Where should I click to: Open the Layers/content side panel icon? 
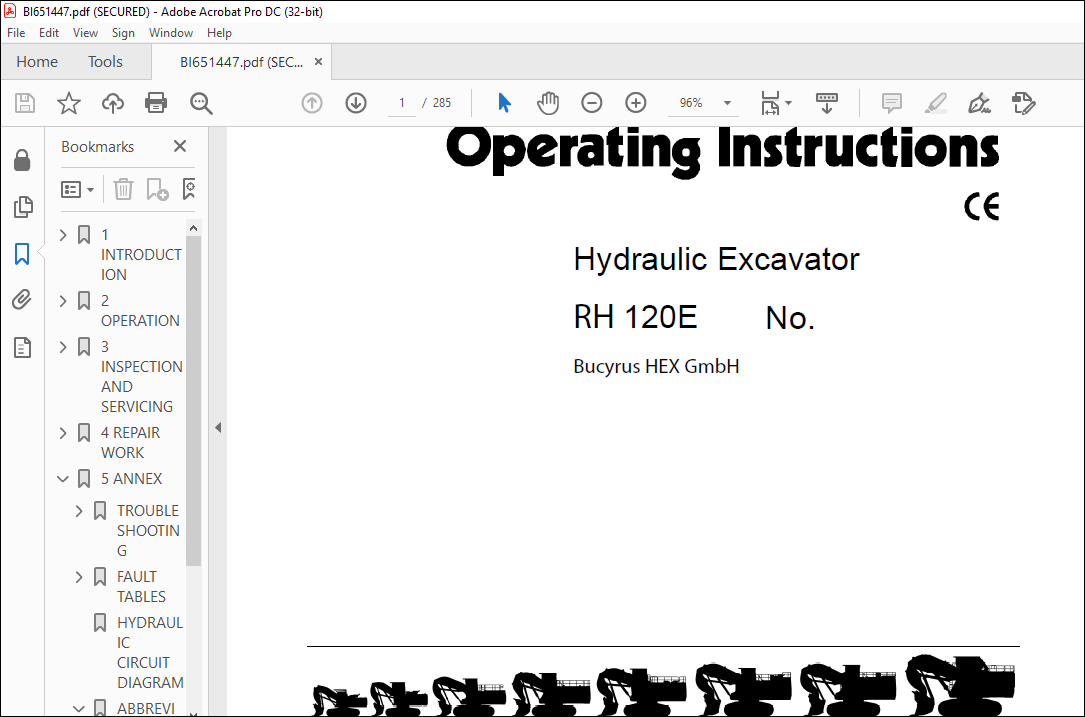click(x=22, y=347)
